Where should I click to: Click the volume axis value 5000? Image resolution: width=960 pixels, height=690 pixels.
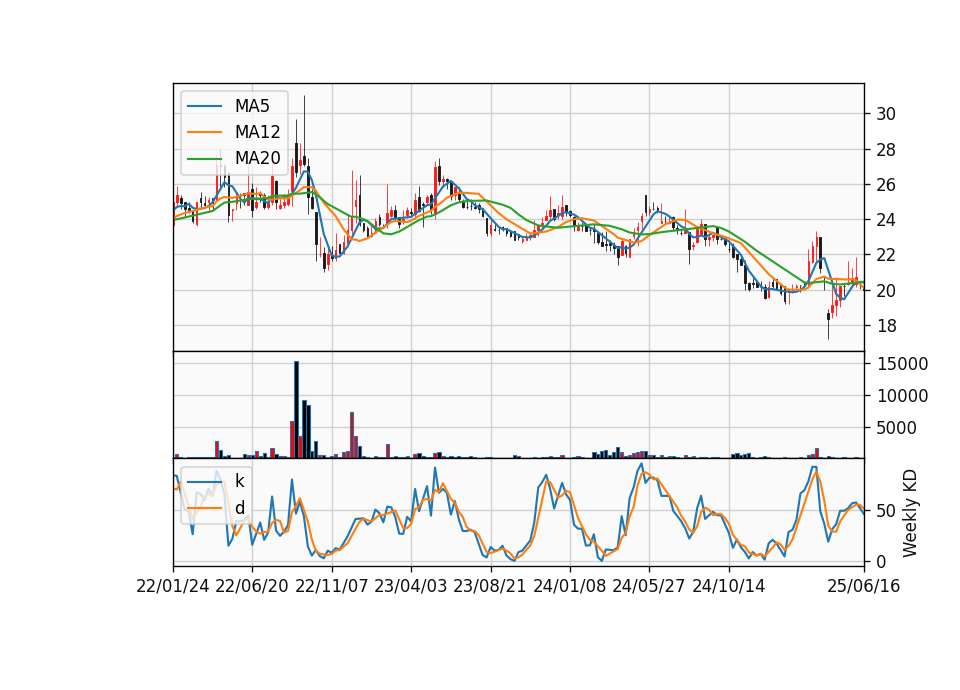[896, 428]
